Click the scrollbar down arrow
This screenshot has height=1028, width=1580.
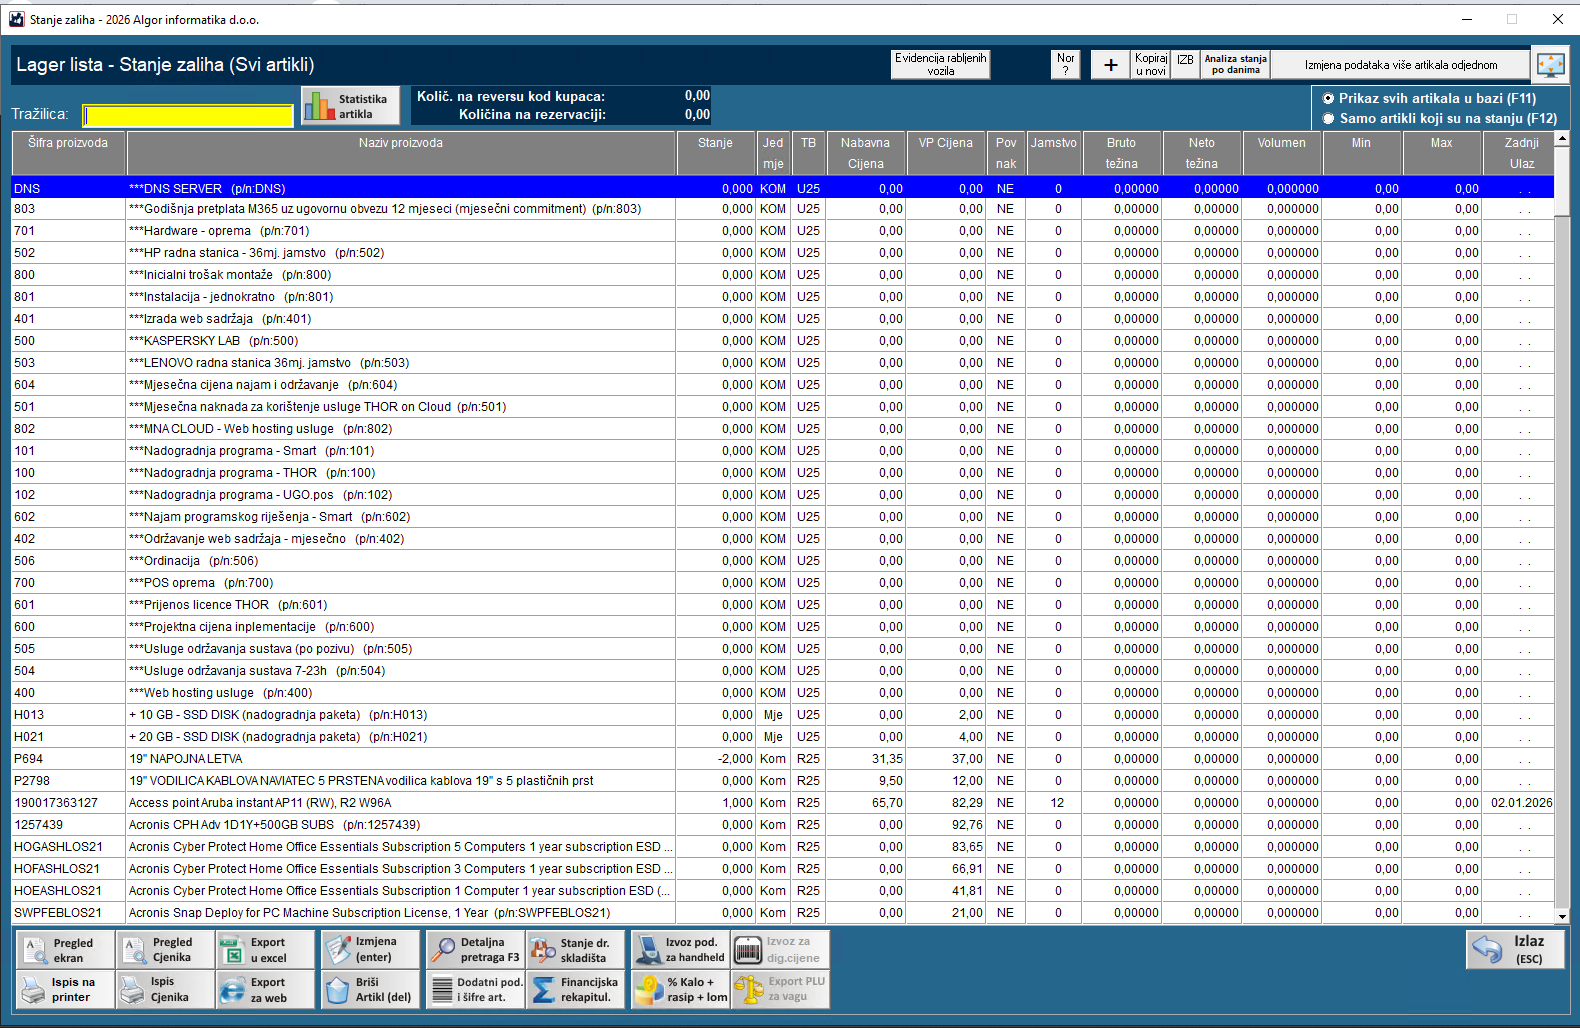coord(1562,916)
